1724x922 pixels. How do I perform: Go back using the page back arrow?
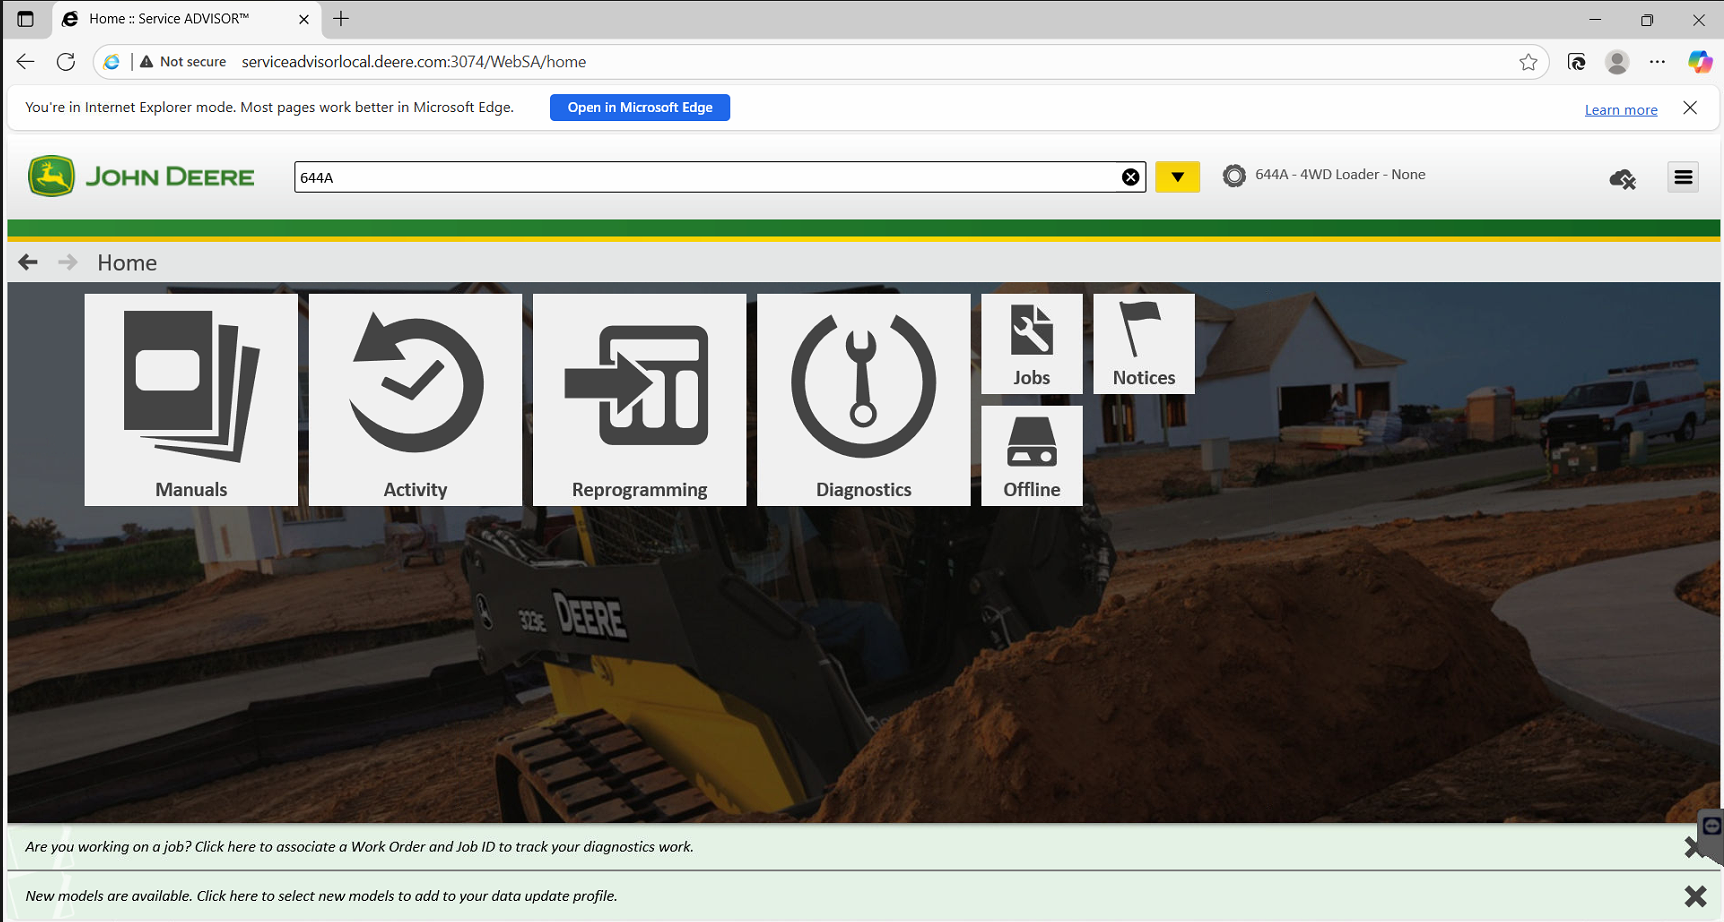[x=28, y=262]
